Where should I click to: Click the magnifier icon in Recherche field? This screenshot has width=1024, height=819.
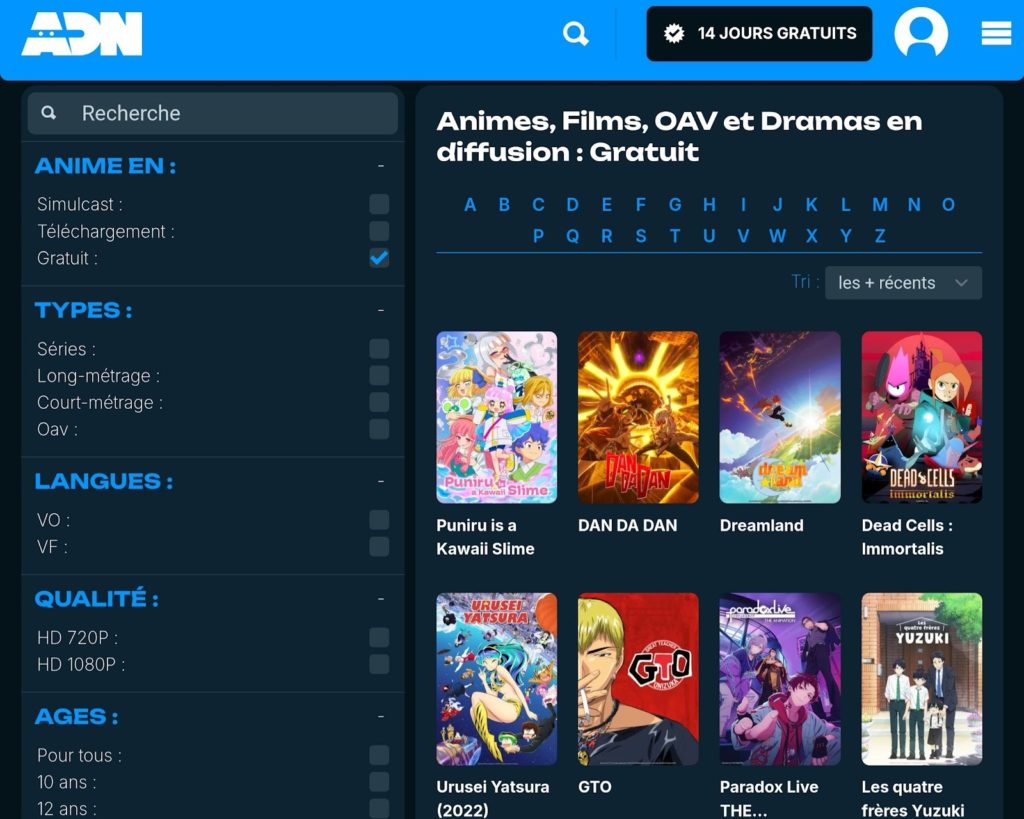(49, 113)
